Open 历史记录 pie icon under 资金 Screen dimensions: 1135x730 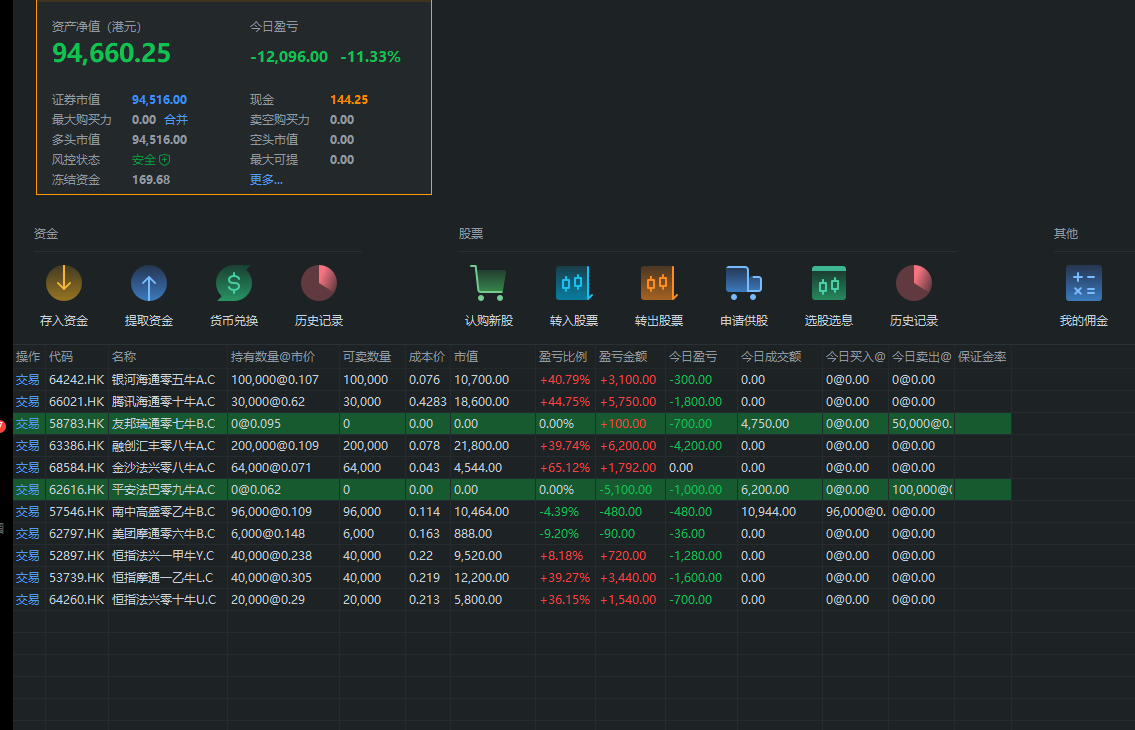tap(318, 283)
